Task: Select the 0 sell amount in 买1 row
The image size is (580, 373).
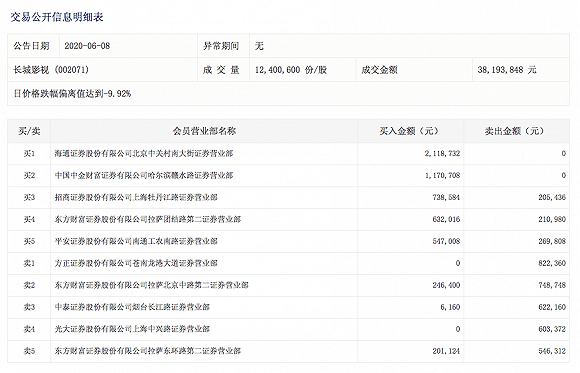Action: [x=563, y=154]
